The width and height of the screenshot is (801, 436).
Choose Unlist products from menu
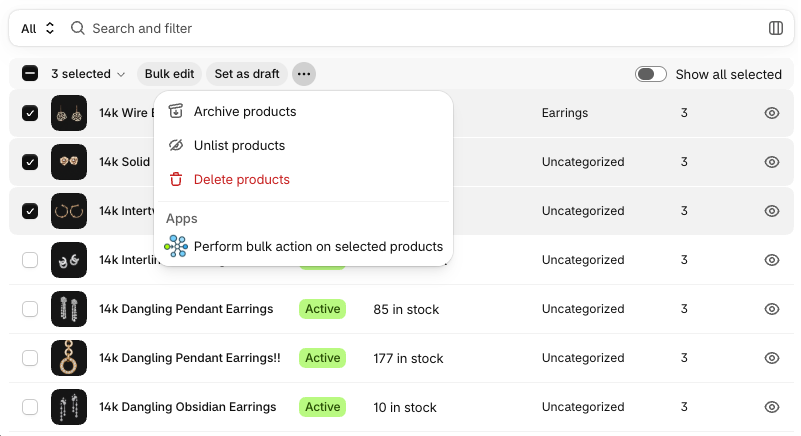pos(304,146)
